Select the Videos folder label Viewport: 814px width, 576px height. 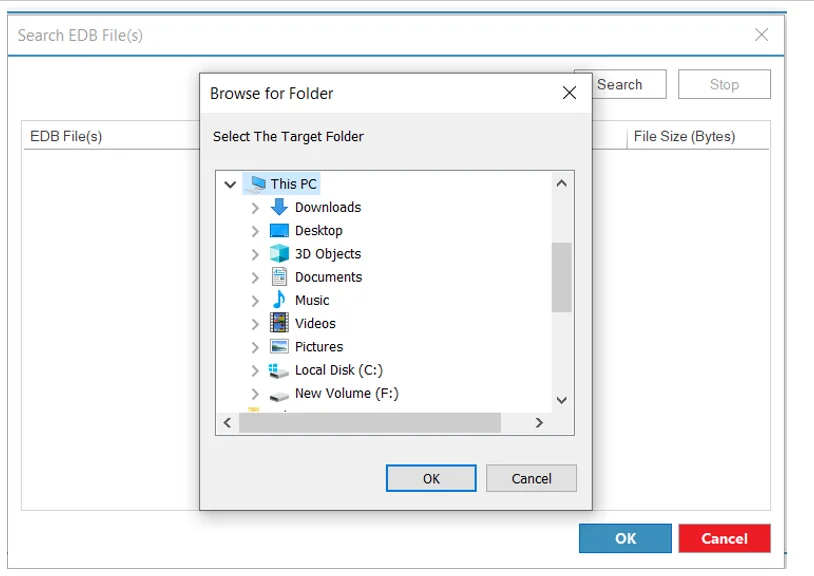point(315,323)
